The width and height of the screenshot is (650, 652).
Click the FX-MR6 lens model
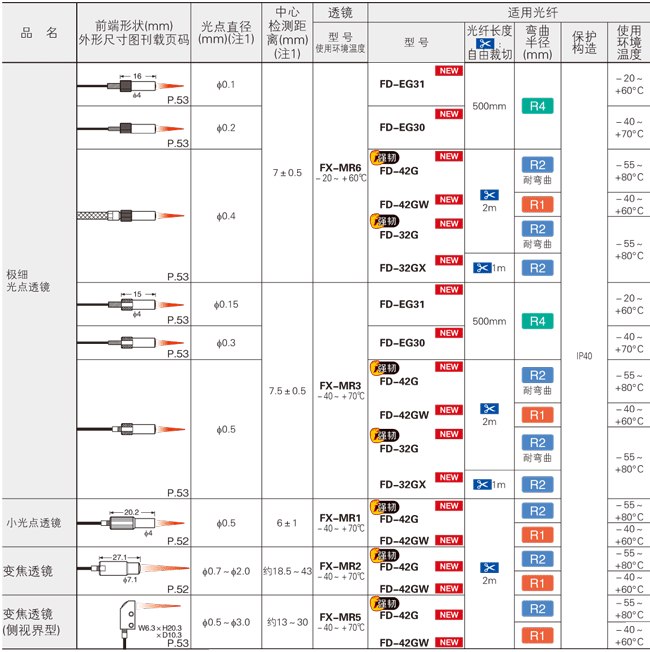[x=340, y=168]
